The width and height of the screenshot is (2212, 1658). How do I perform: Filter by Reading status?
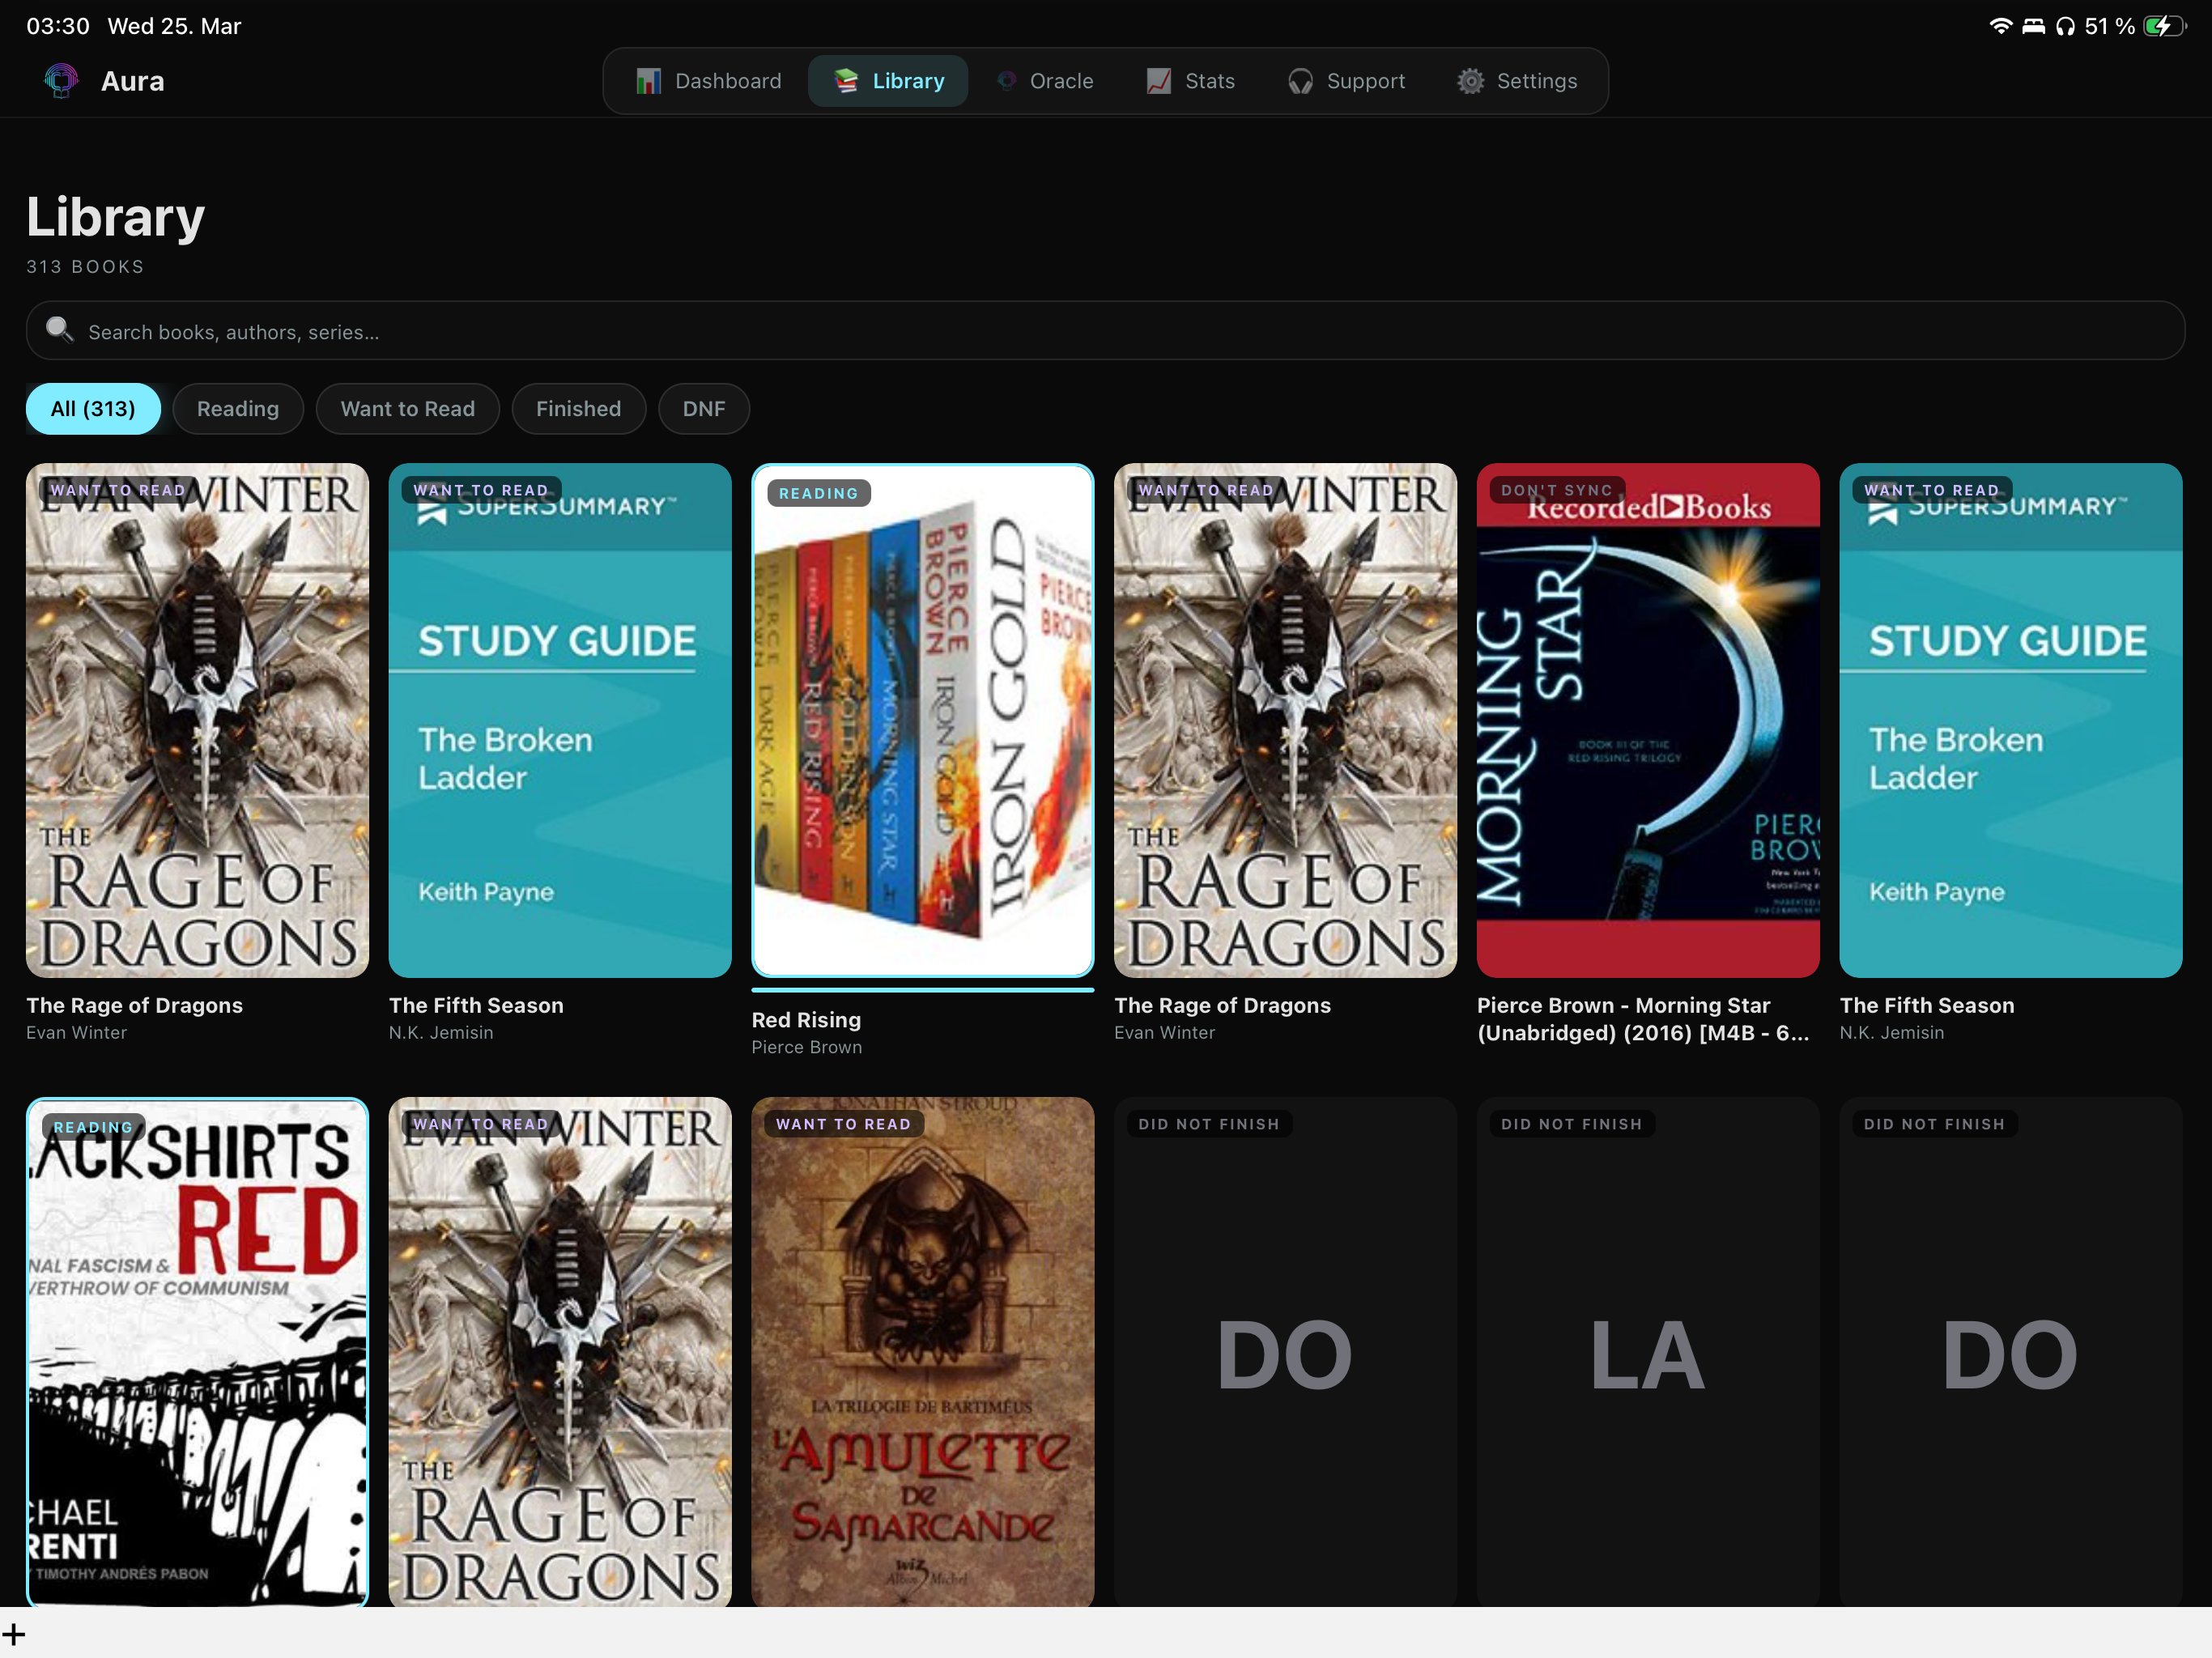pos(238,409)
